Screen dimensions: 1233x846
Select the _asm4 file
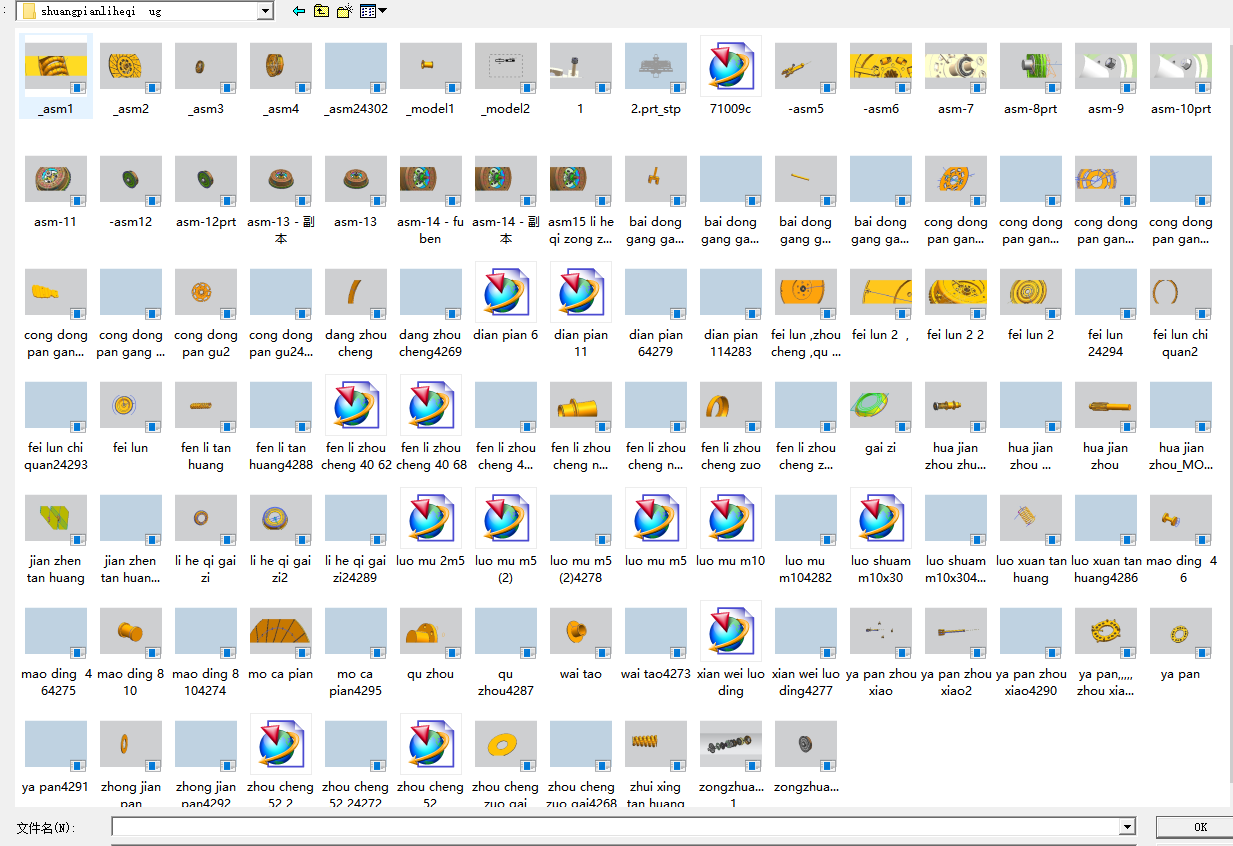pyautogui.click(x=281, y=77)
